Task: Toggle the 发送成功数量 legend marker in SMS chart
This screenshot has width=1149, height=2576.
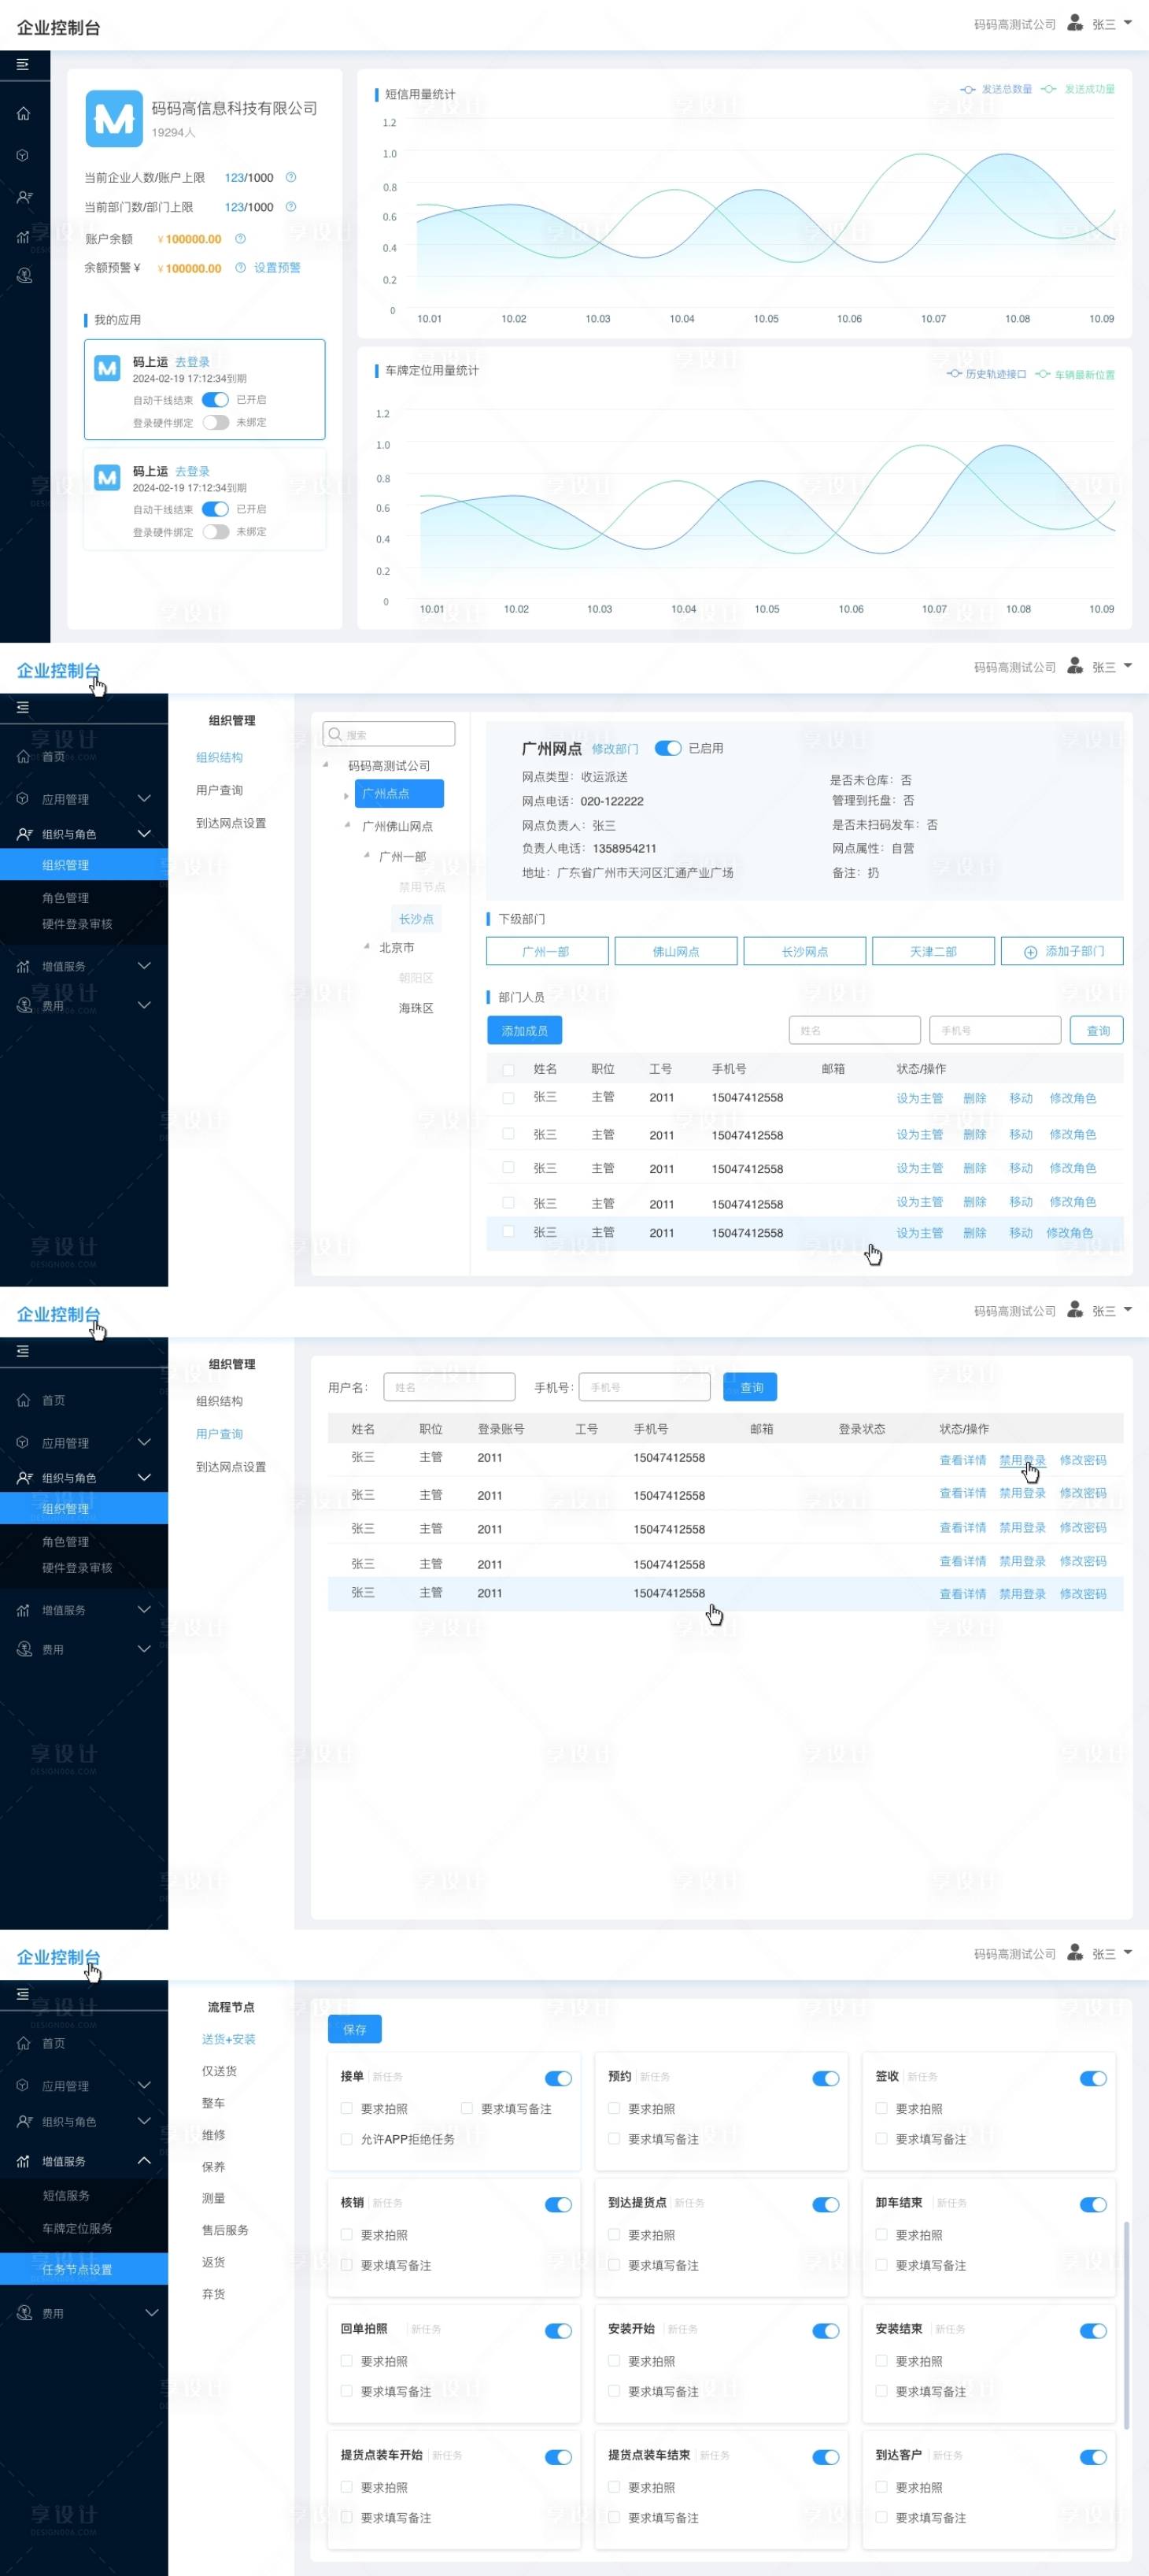Action: pyautogui.click(x=1048, y=89)
